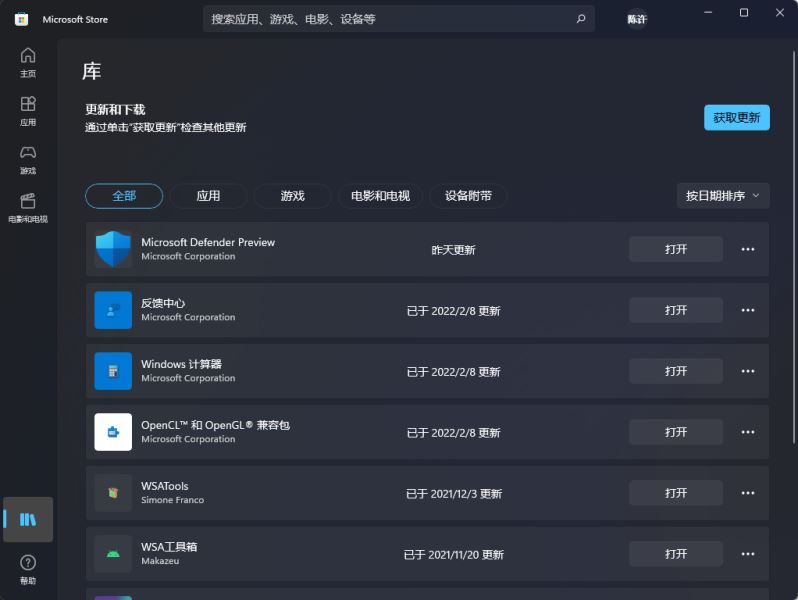Open Windows 计算器 with 打开 button
Screen dimensions: 798x600
pos(676,371)
